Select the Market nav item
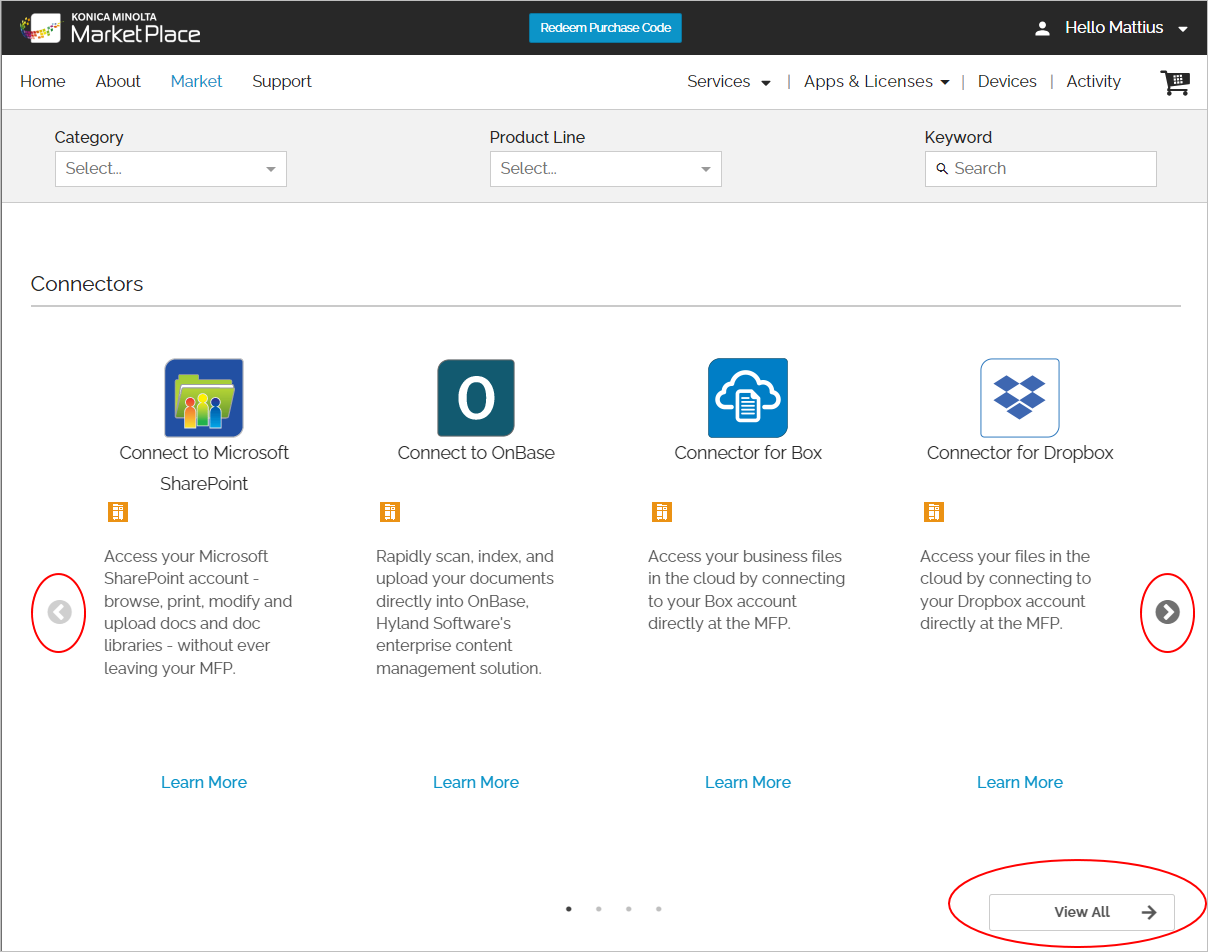Viewport: 1208px width, 952px height. (x=196, y=82)
